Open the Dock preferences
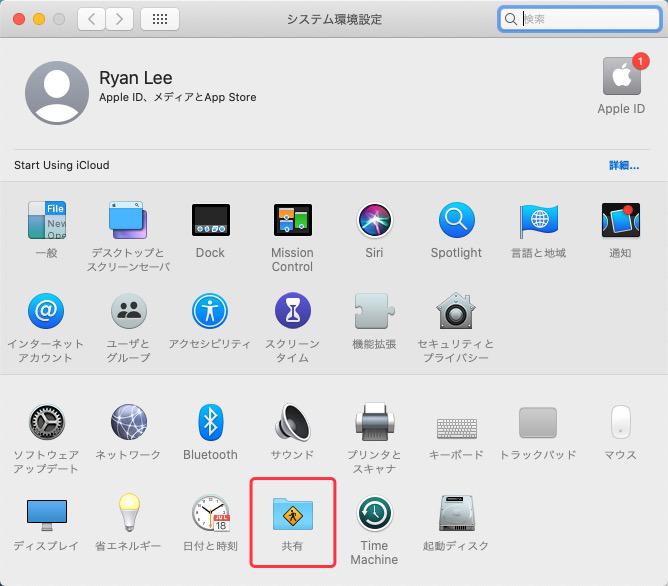This screenshot has width=668, height=586. click(210, 220)
